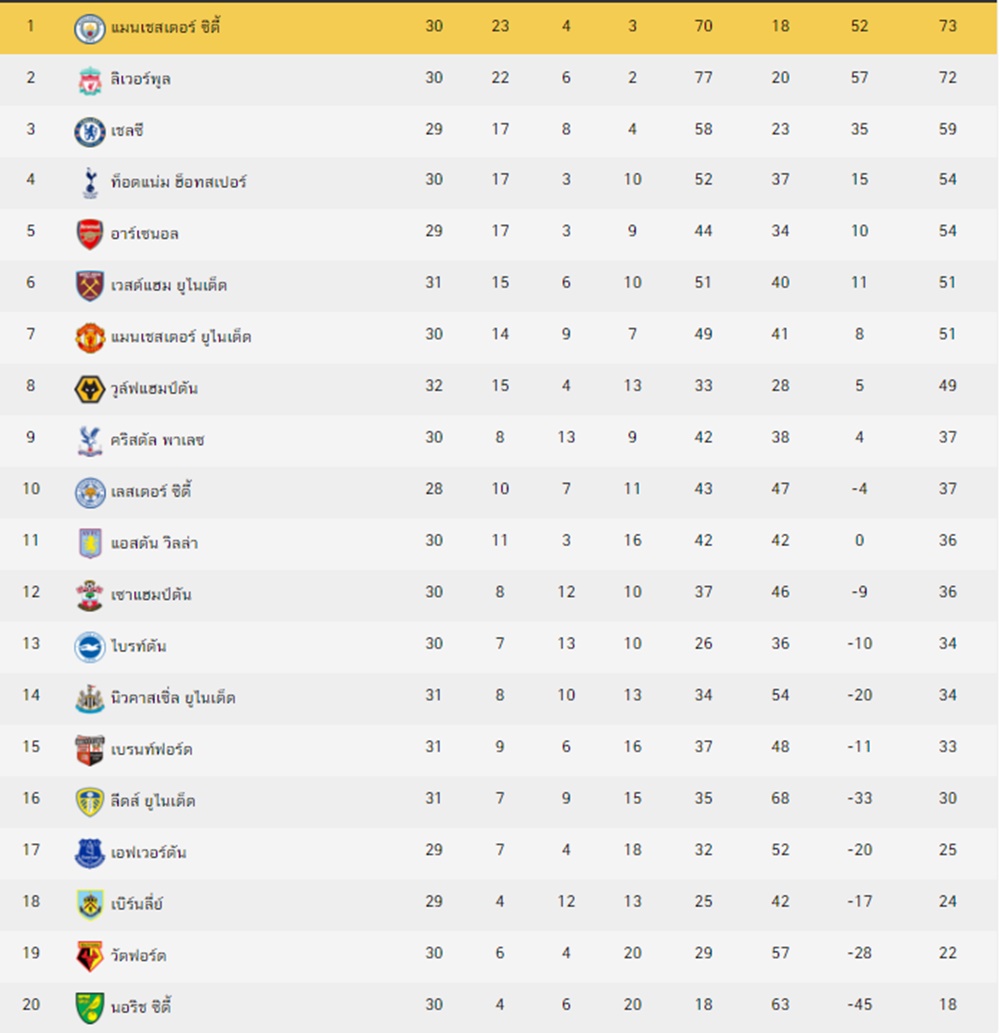Open the แมนเชสเตอร์ ซิตี้ team link
Viewport: 1000px width, 1033px height.
click(x=165, y=27)
